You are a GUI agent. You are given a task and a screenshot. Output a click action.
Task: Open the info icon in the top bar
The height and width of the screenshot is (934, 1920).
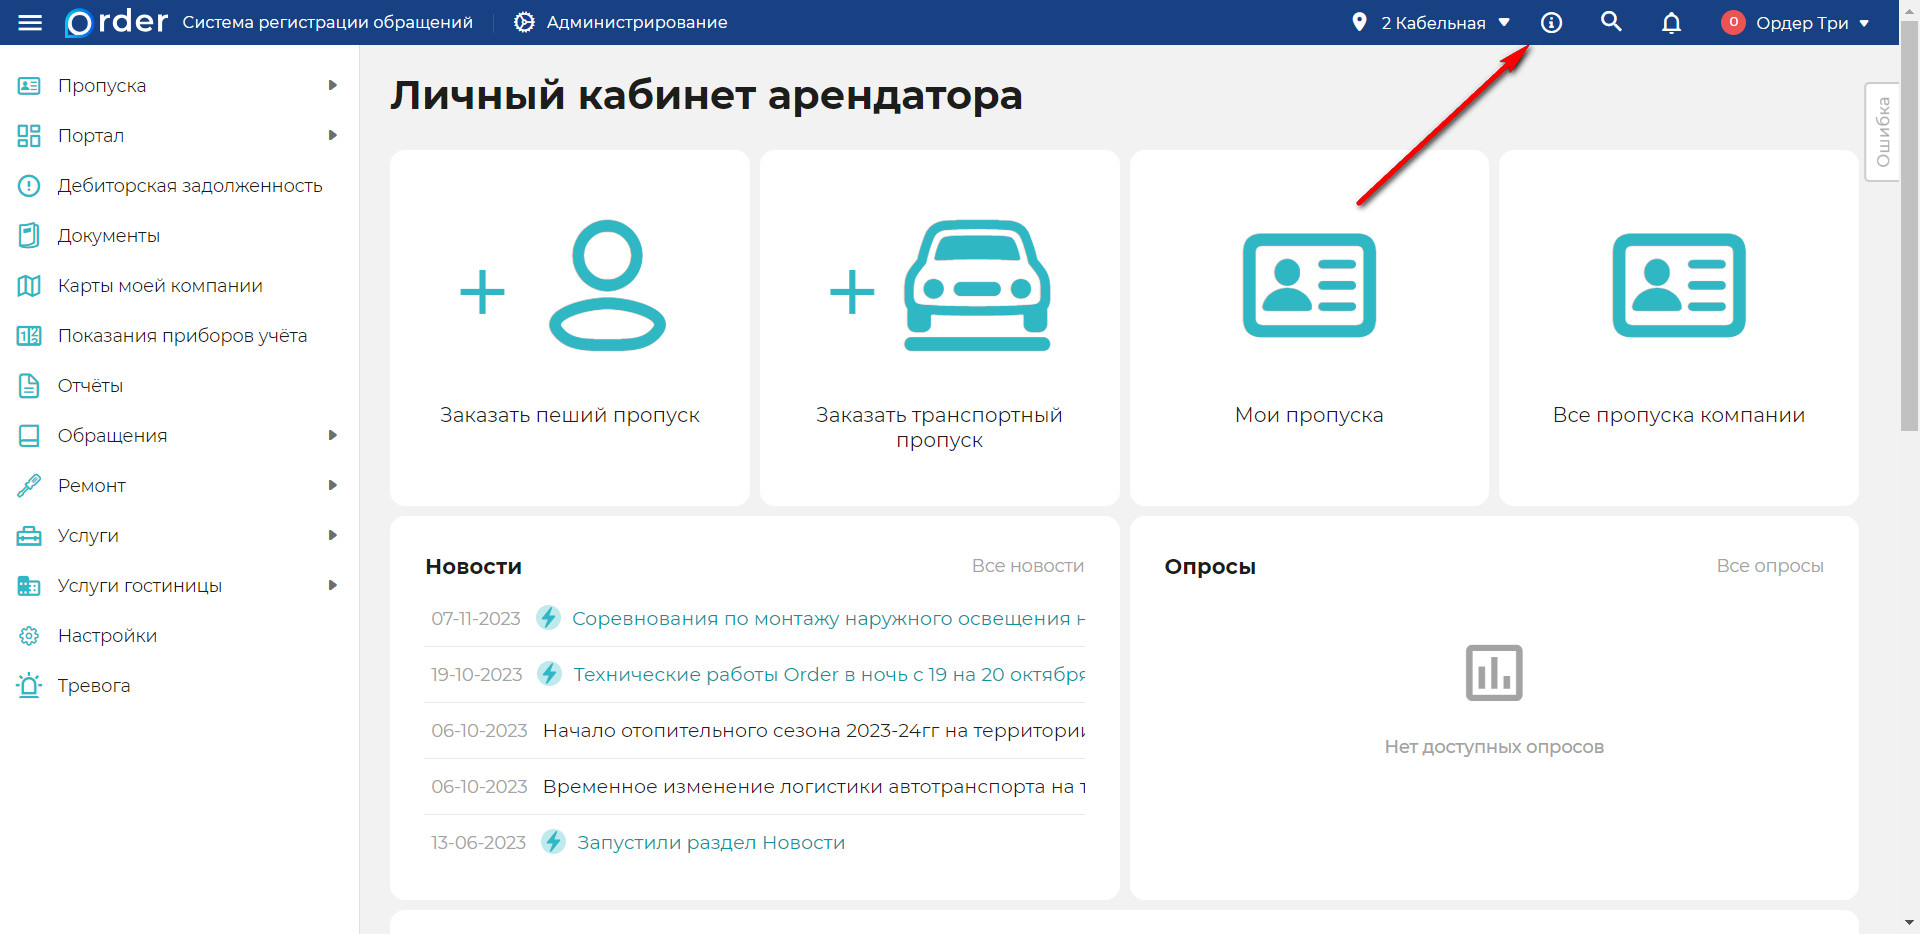click(x=1551, y=21)
